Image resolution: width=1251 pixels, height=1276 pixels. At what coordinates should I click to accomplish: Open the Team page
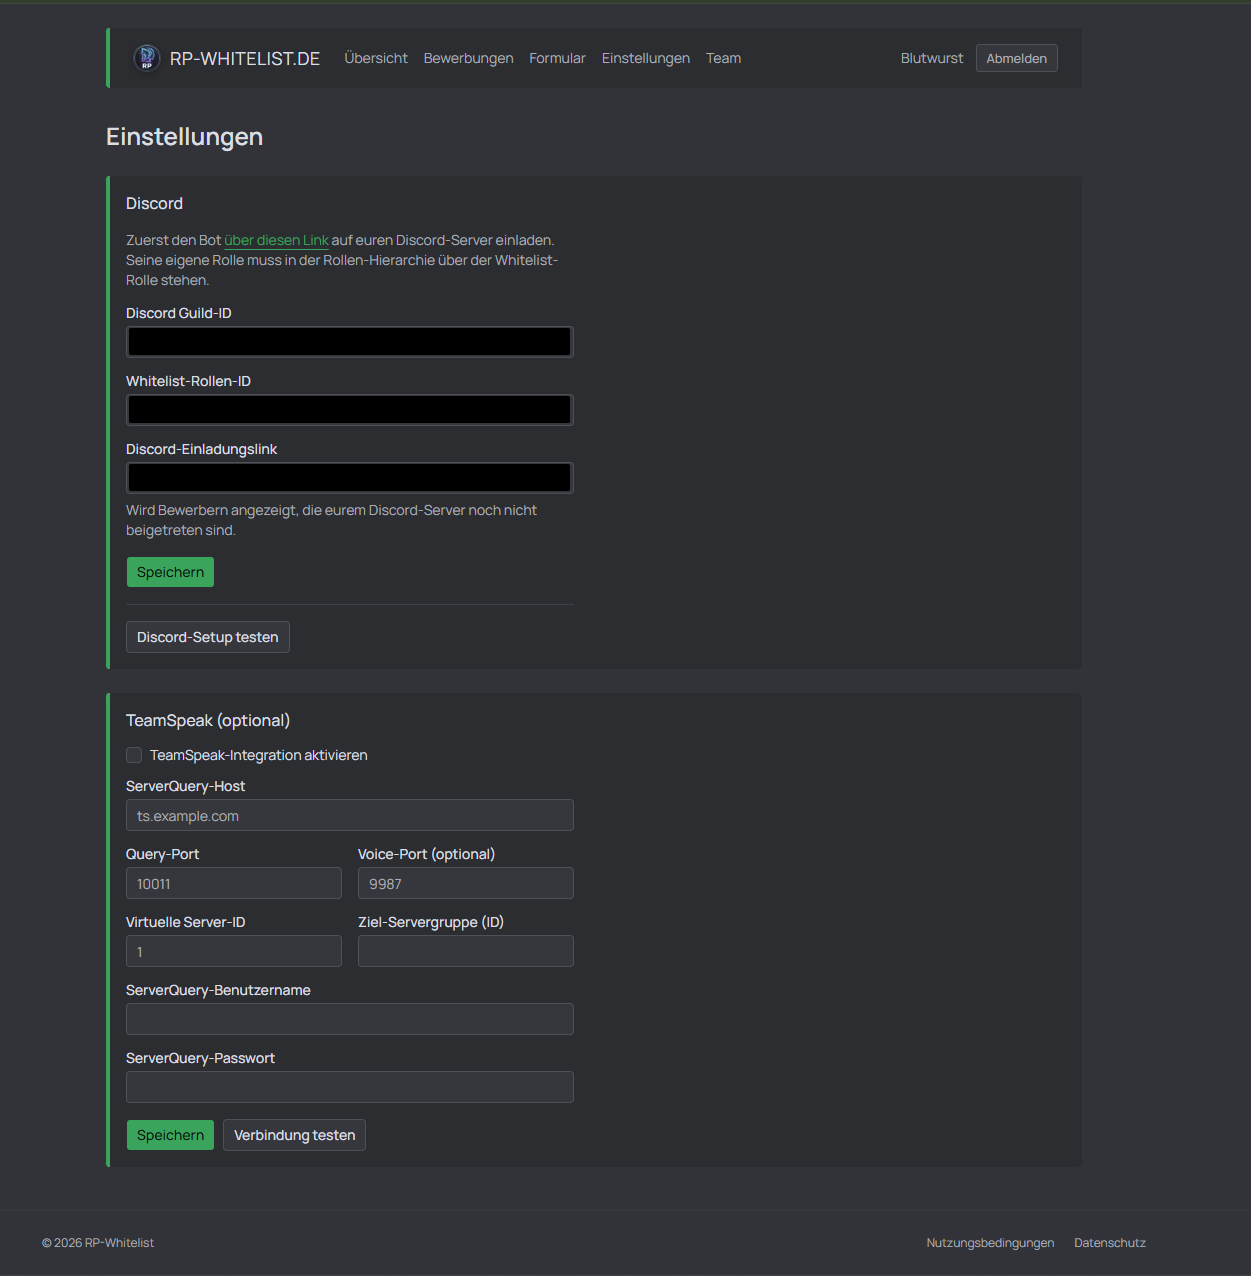pyautogui.click(x=723, y=58)
